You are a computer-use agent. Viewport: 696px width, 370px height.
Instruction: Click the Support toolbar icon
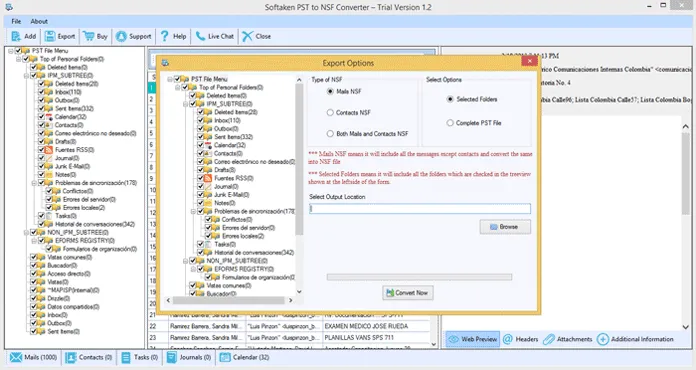[121, 36]
